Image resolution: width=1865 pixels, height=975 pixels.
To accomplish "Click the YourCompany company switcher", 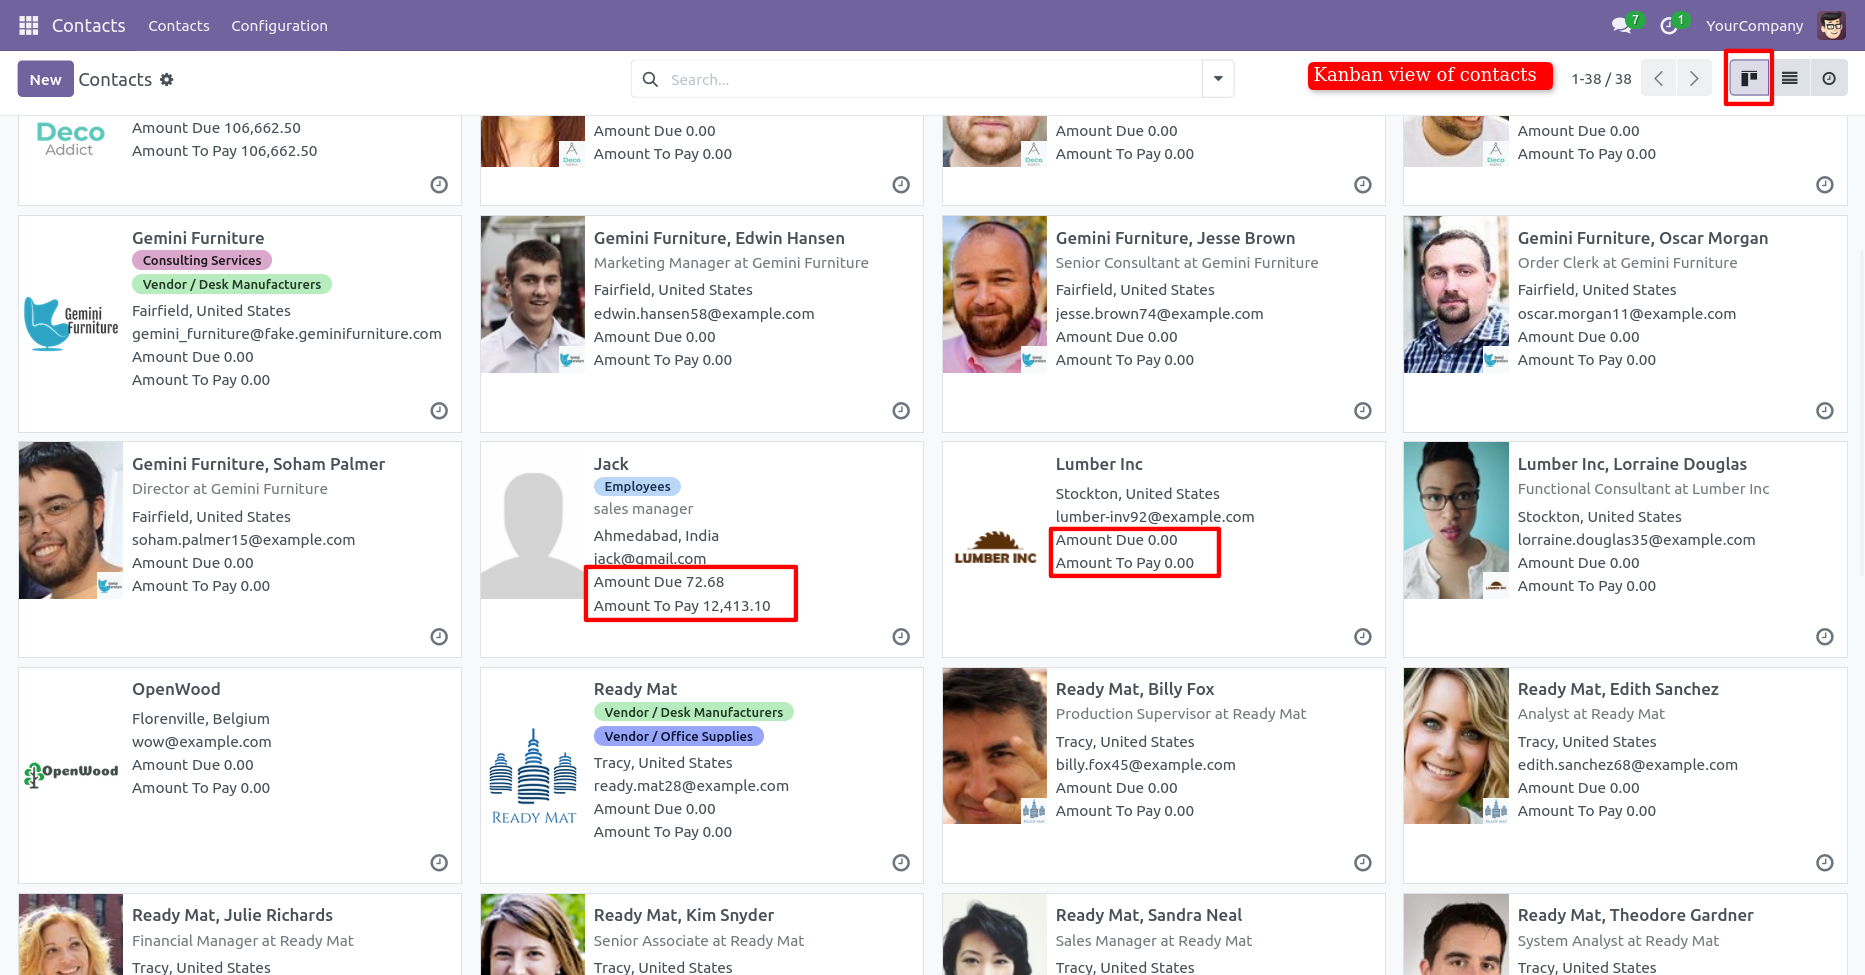I will [x=1754, y=26].
